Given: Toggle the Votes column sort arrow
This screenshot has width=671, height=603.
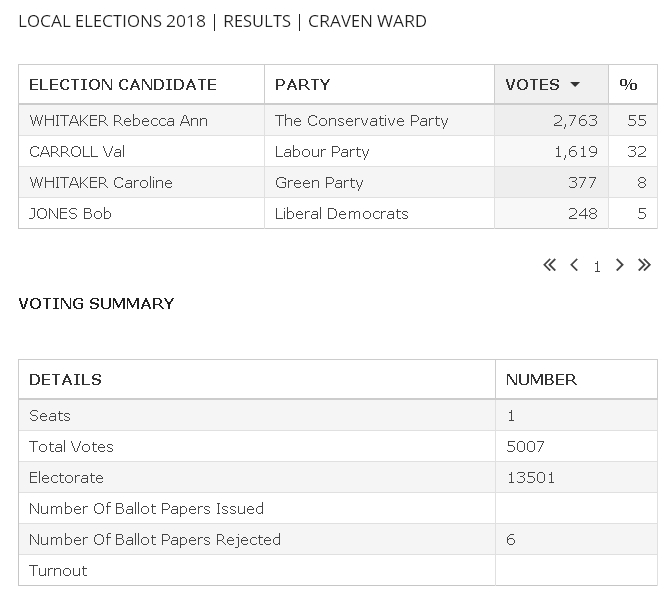Looking at the screenshot, I should click(575, 85).
